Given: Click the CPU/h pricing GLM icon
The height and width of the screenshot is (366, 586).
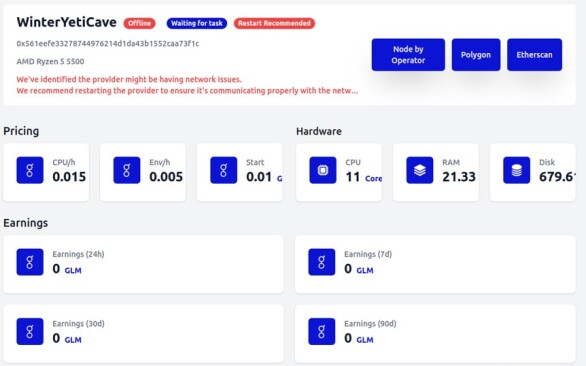Looking at the screenshot, I should pyautogui.click(x=30, y=170).
